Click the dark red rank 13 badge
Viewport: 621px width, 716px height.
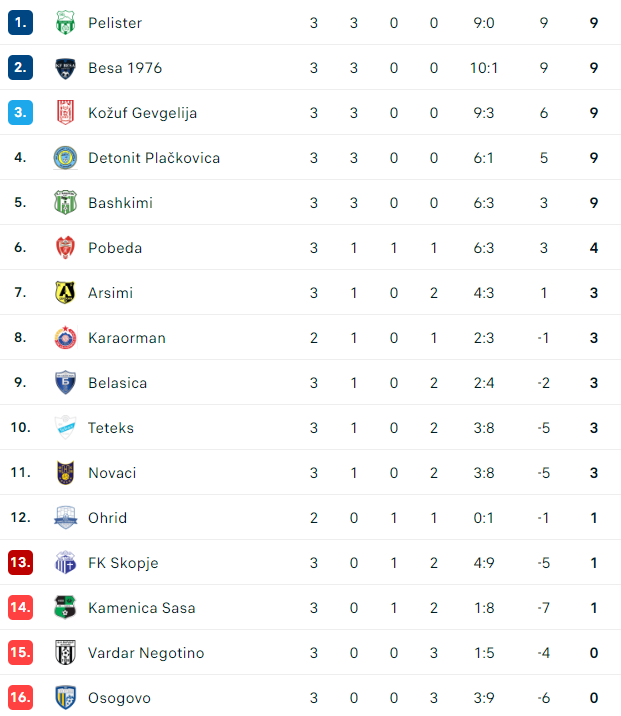click(20, 563)
